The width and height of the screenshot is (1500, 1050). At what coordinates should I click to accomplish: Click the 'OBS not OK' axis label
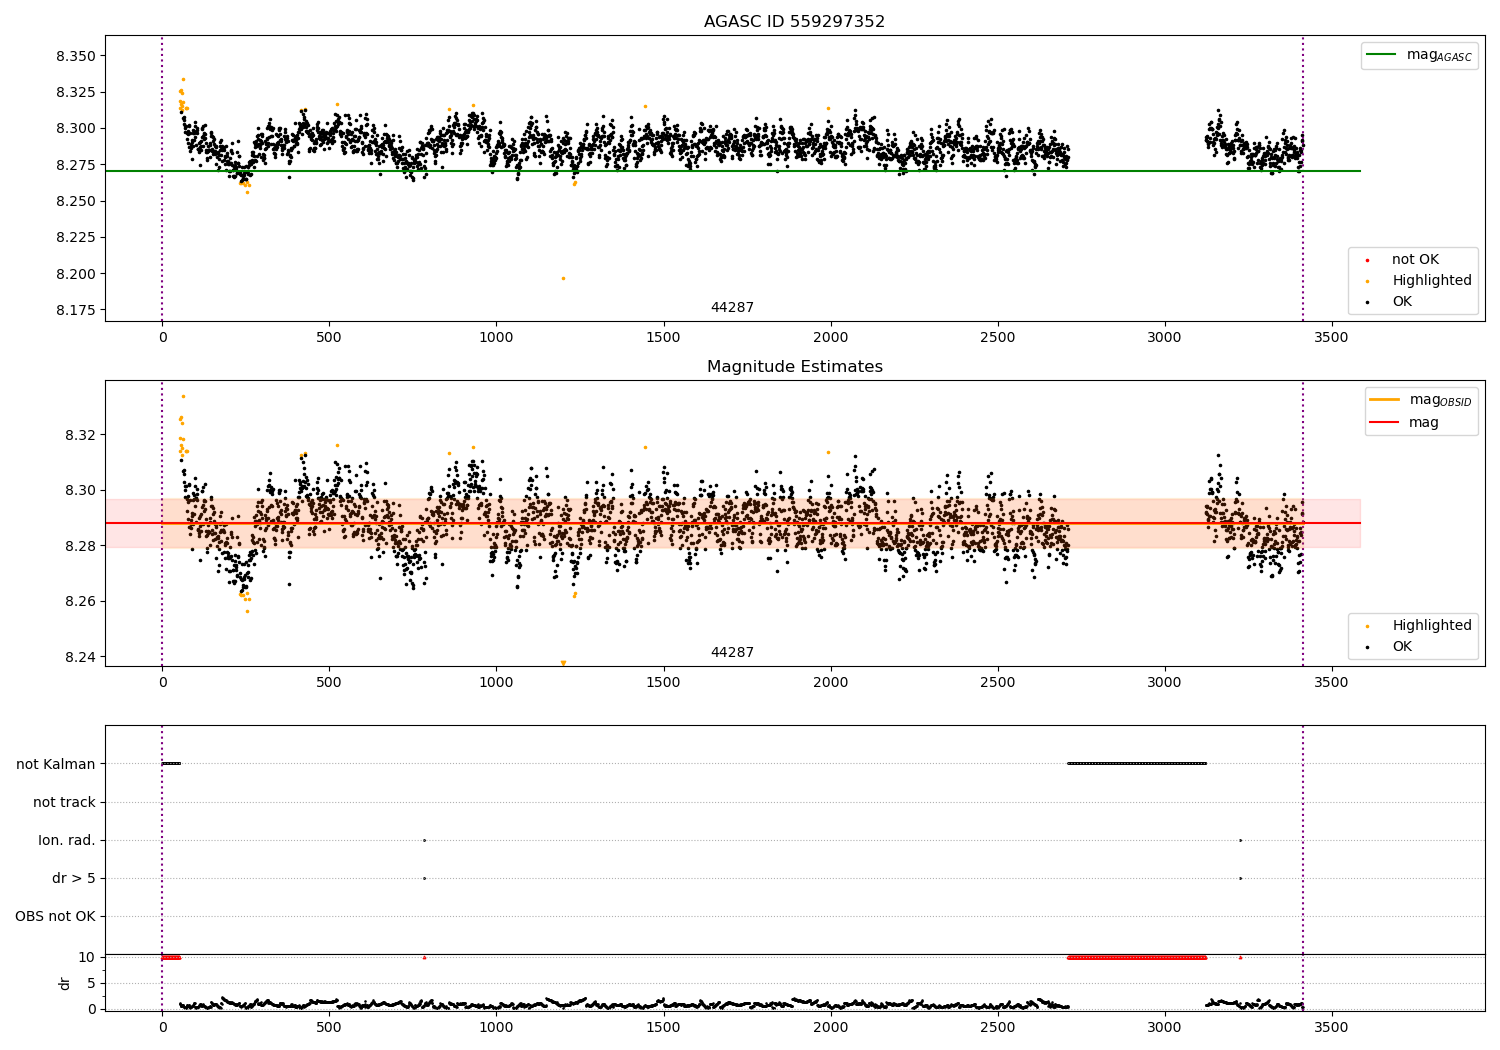[56, 916]
